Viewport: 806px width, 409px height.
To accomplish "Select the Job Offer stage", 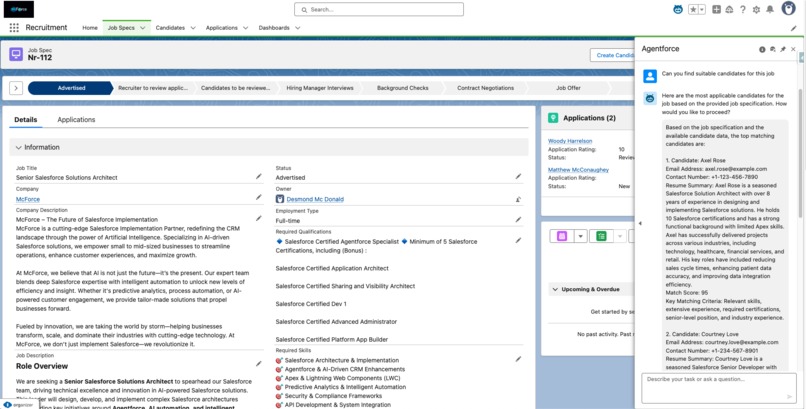I will click(x=568, y=88).
